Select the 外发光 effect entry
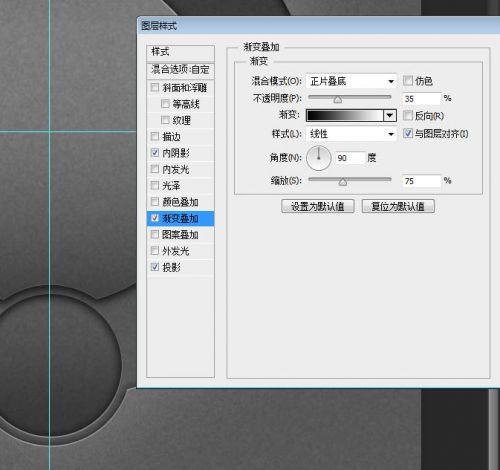This screenshot has width=500, height=470. [x=180, y=251]
